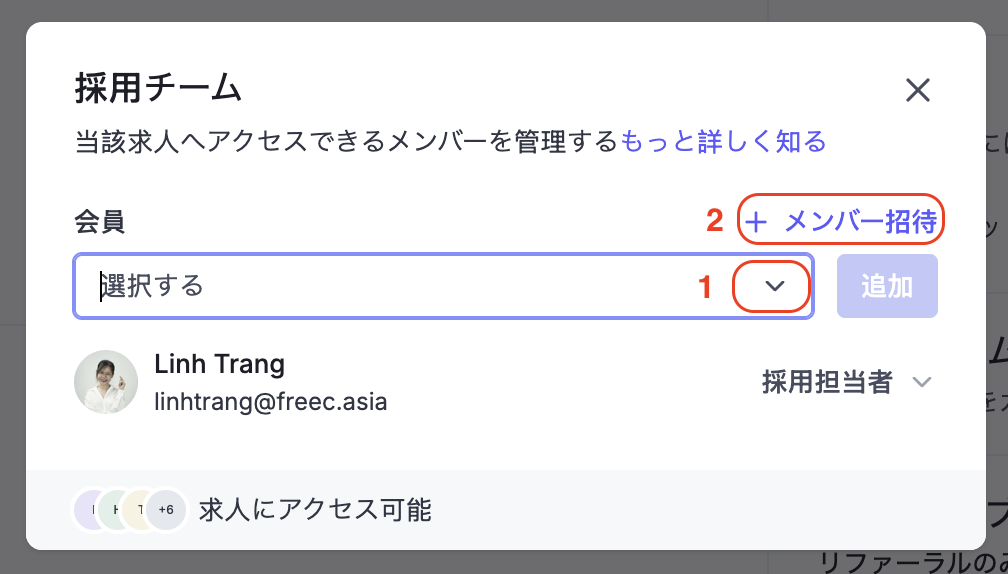Click Linh Trang's profile photo
Viewport: 1008px width, 574px height.
click(x=106, y=382)
